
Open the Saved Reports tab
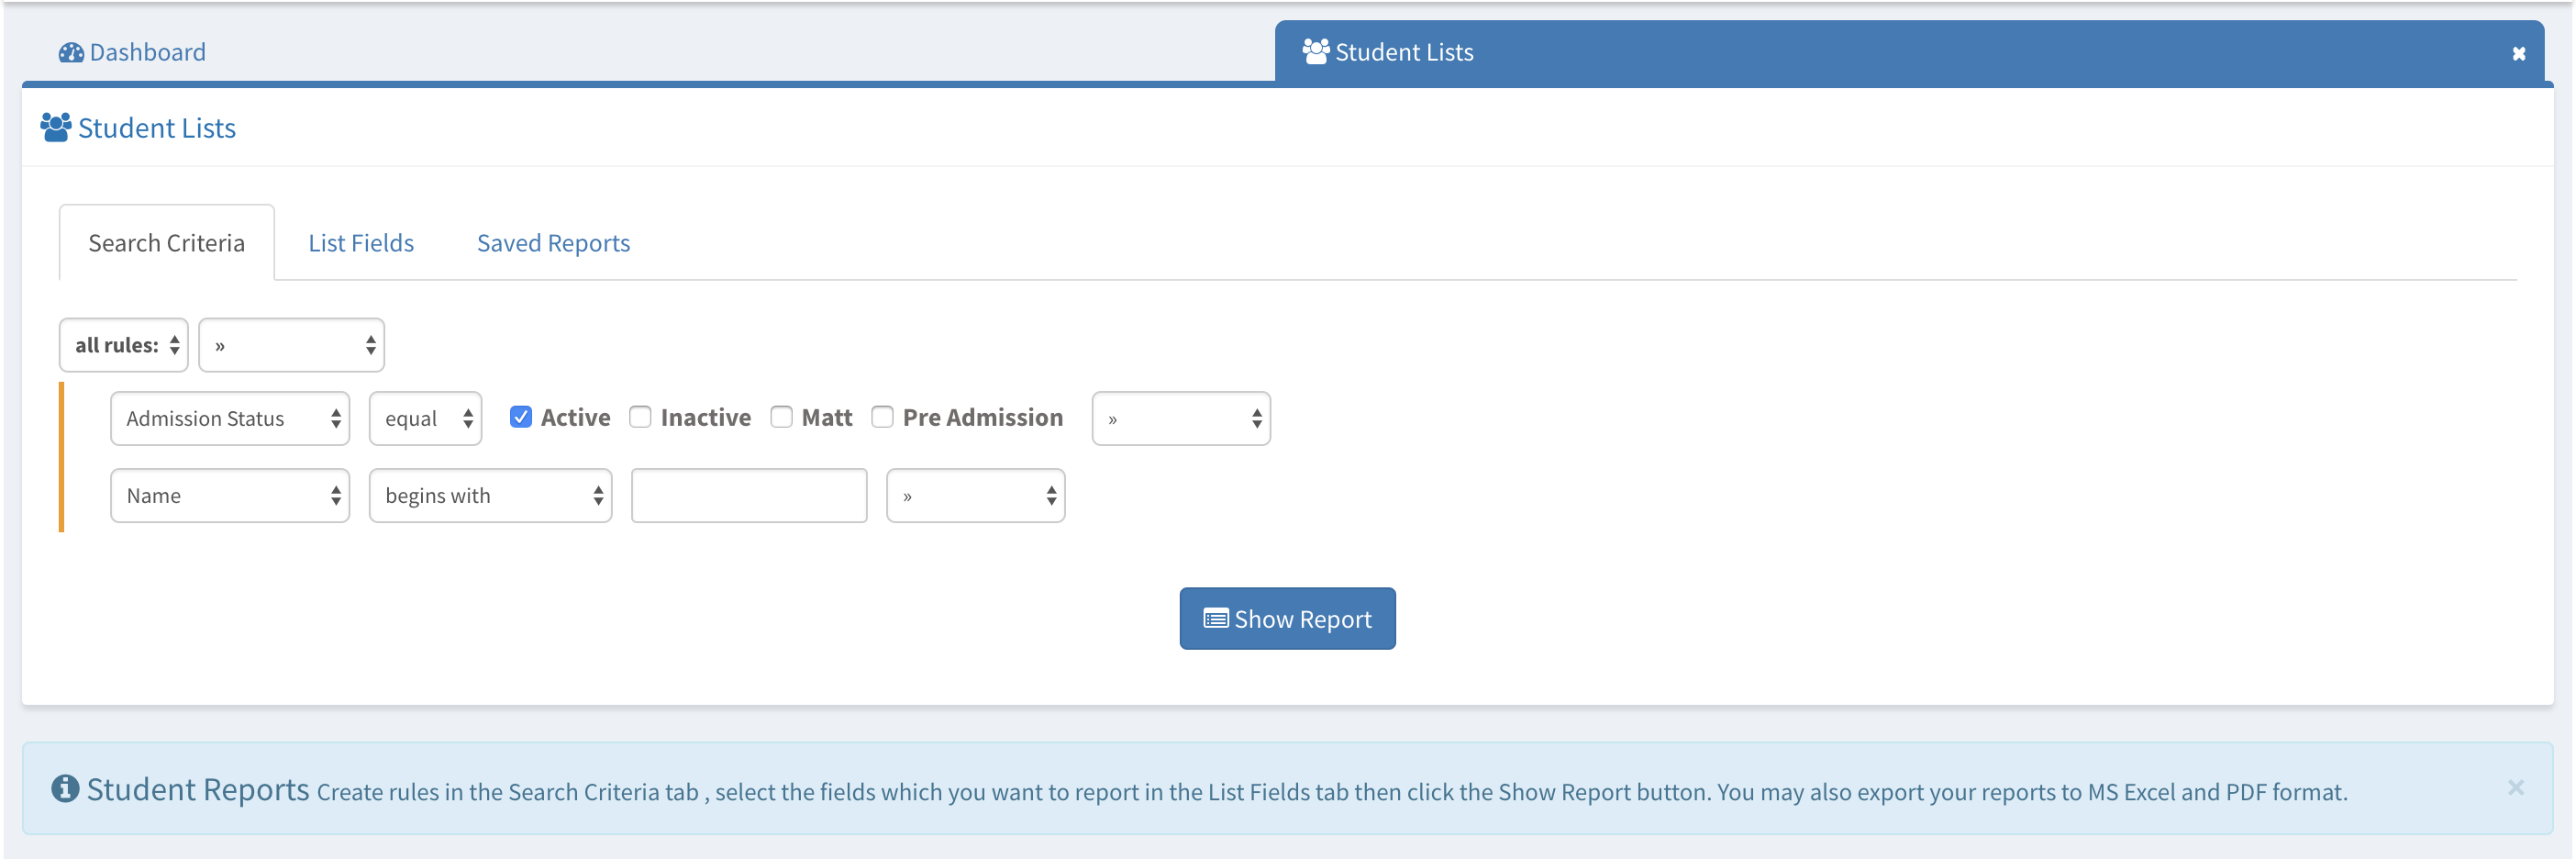tap(553, 243)
